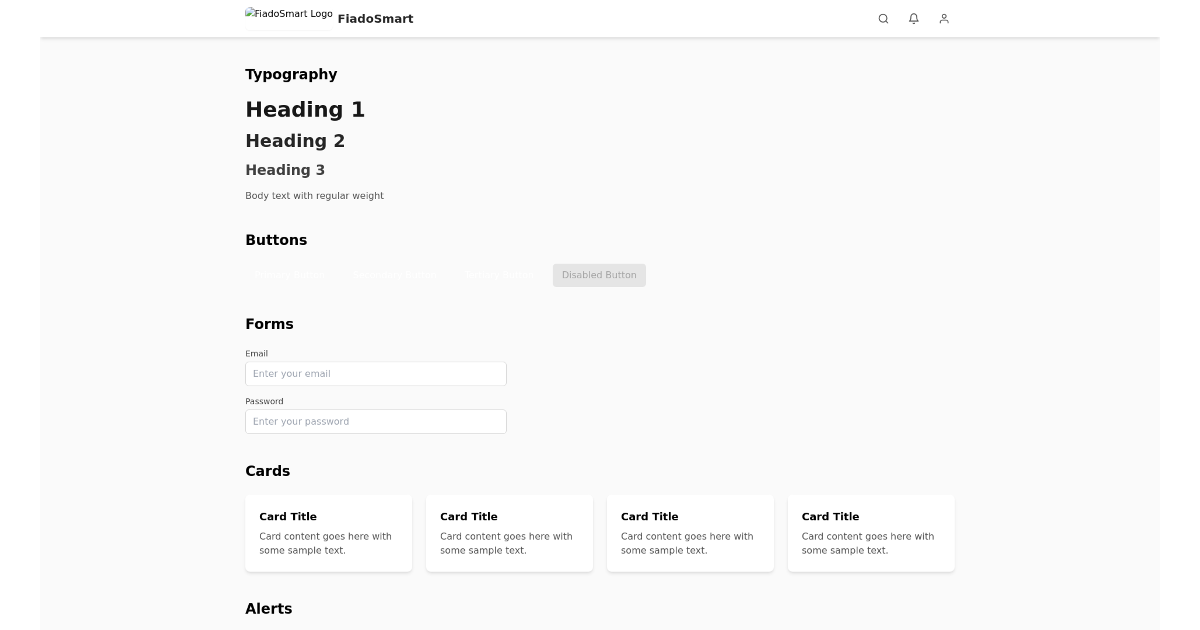Click the FiadoSmart brand name
1200x630 pixels.
375,18
